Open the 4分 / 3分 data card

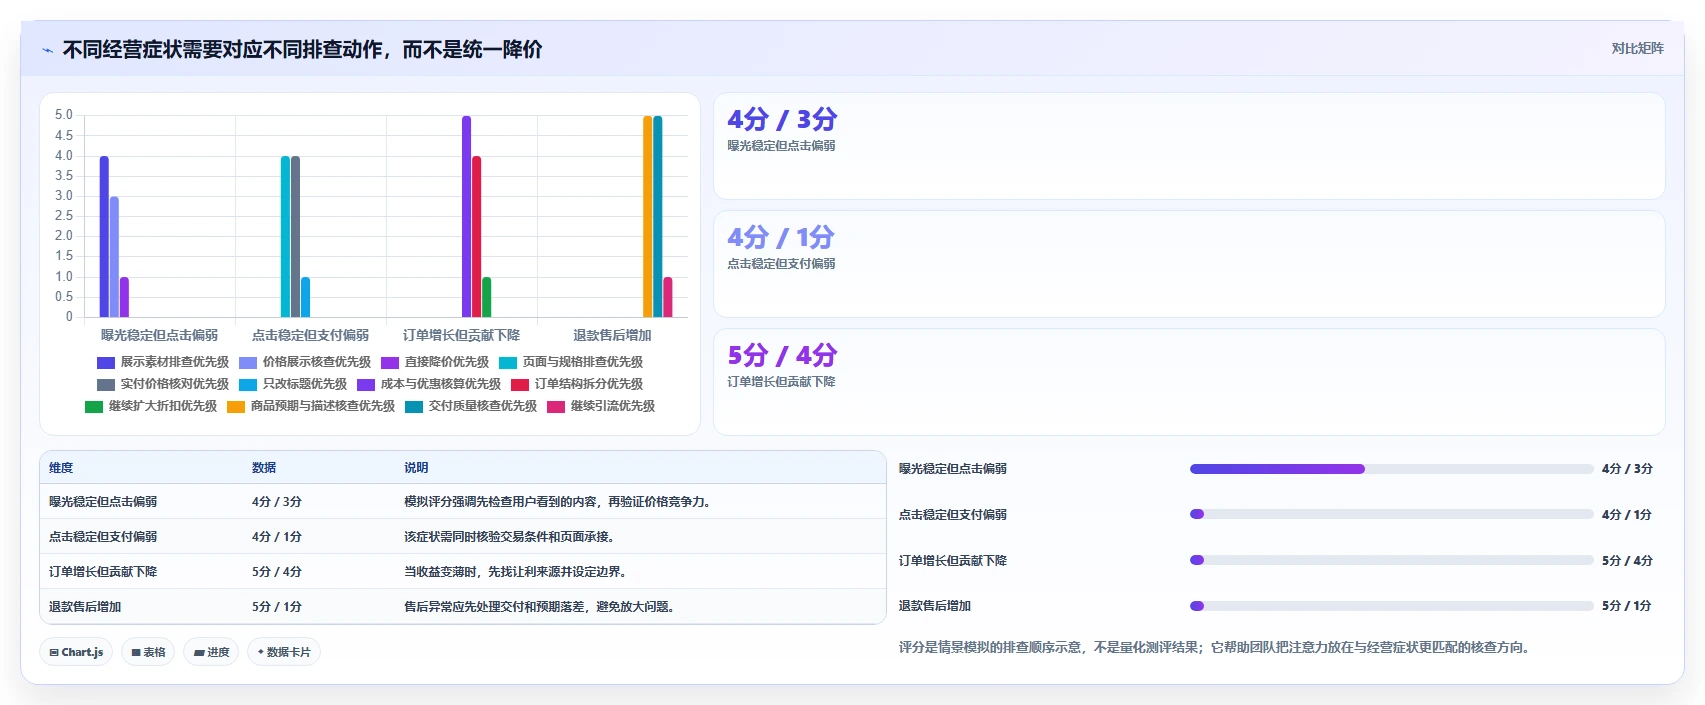[1189, 146]
